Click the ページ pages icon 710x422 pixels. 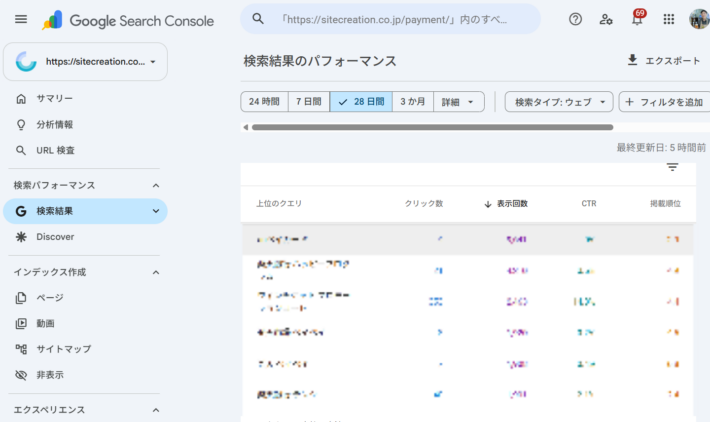pos(21,297)
